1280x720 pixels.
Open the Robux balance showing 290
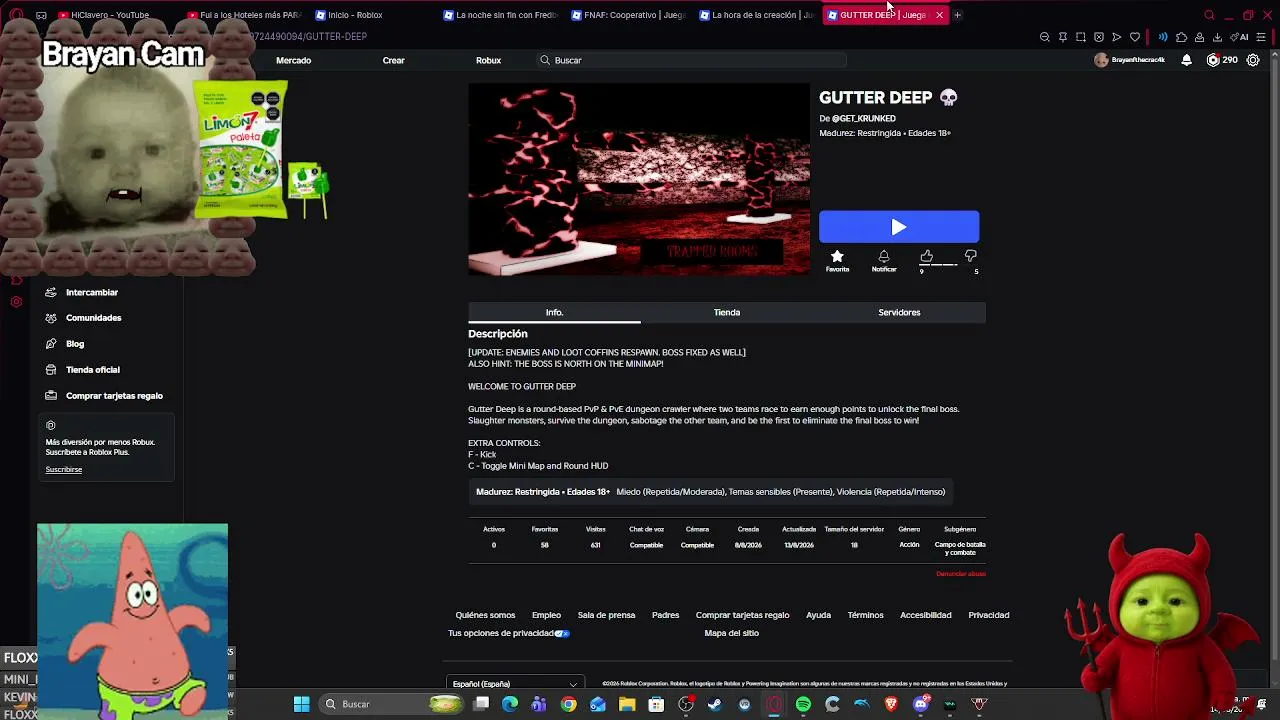[x=1222, y=60]
